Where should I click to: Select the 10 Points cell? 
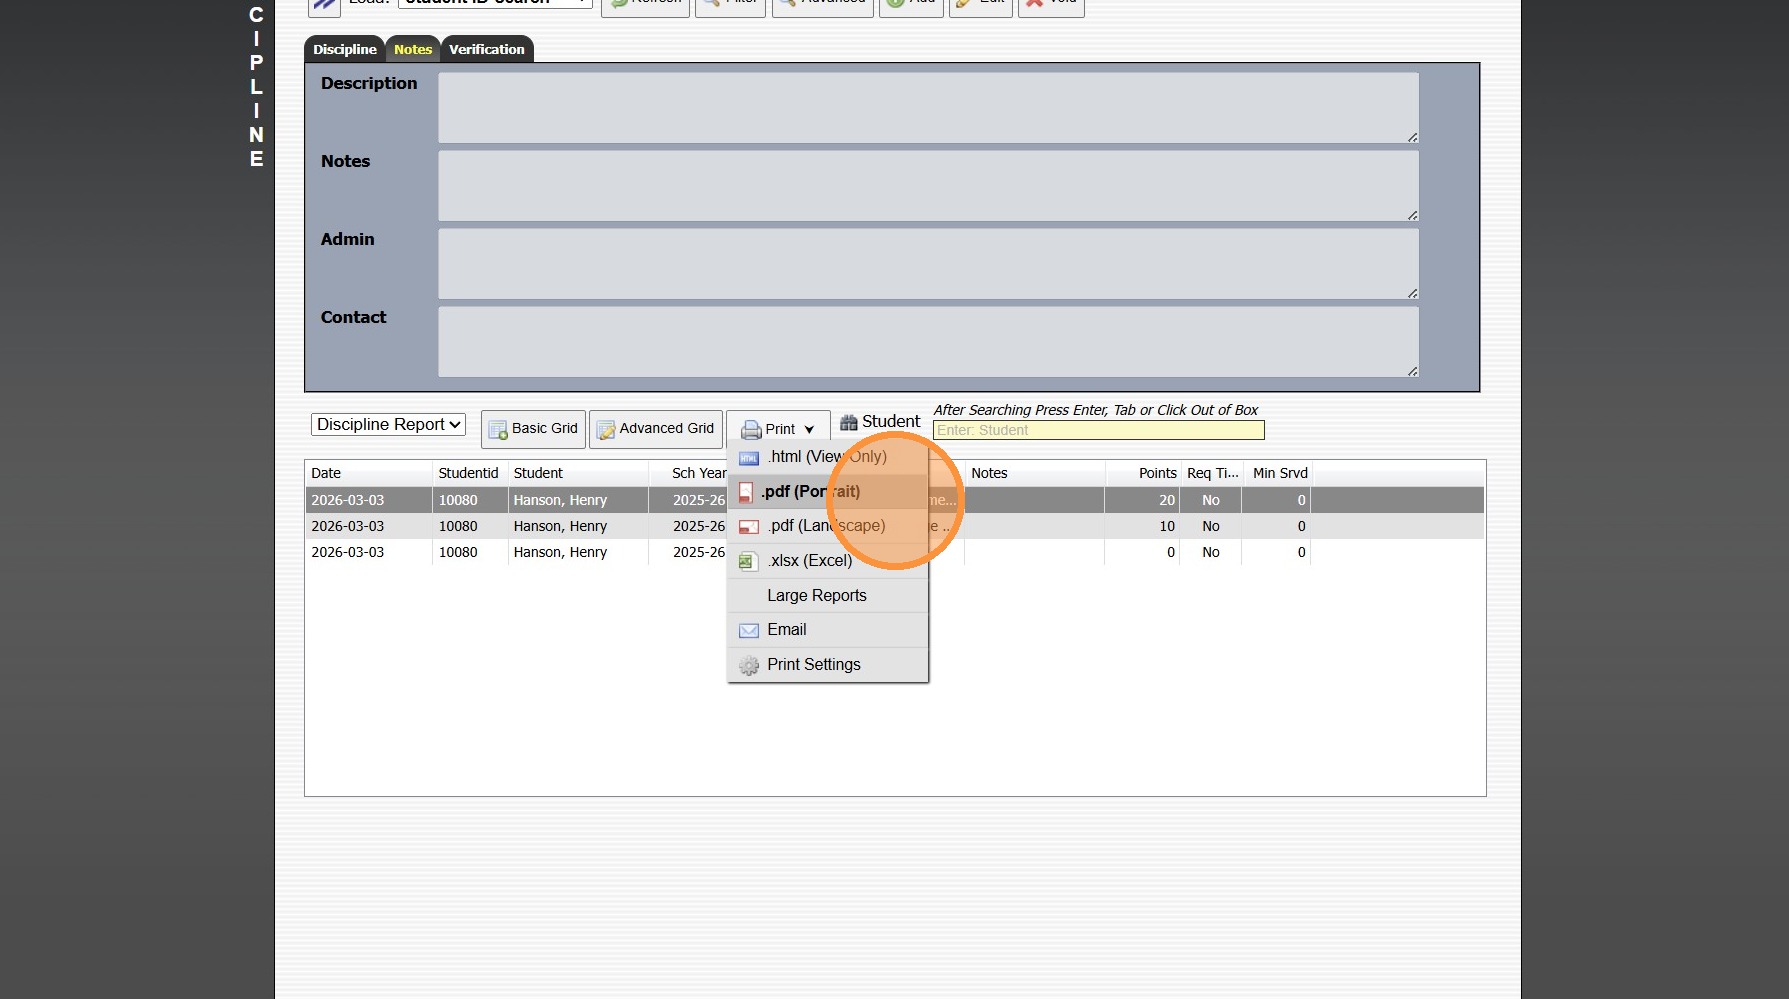[x=1142, y=526]
